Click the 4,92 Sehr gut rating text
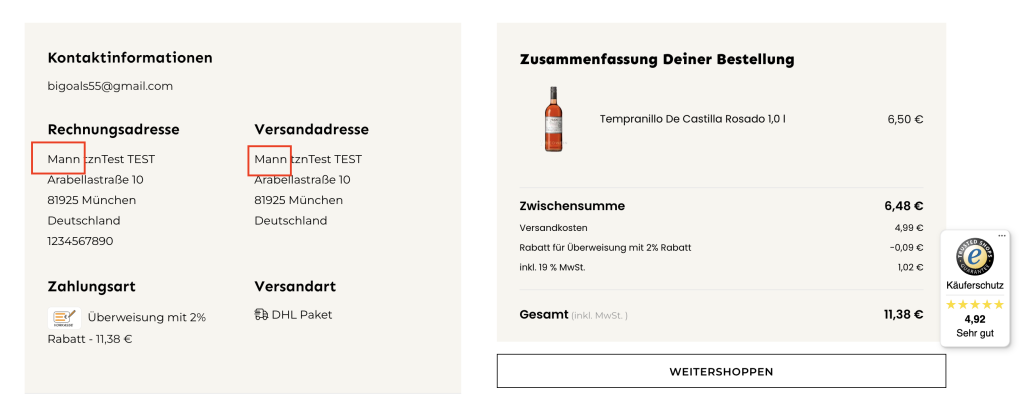1024x399 pixels. [975, 326]
